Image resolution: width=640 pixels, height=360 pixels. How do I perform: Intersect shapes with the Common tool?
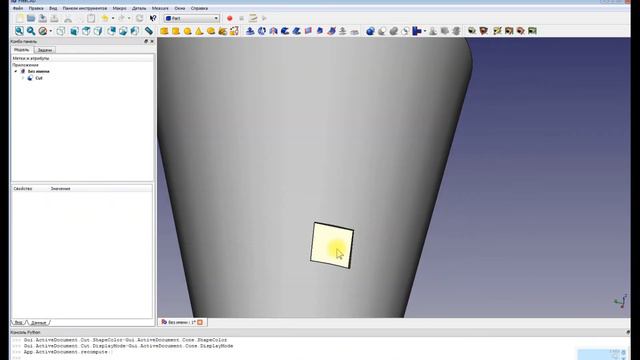click(x=405, y=31)
